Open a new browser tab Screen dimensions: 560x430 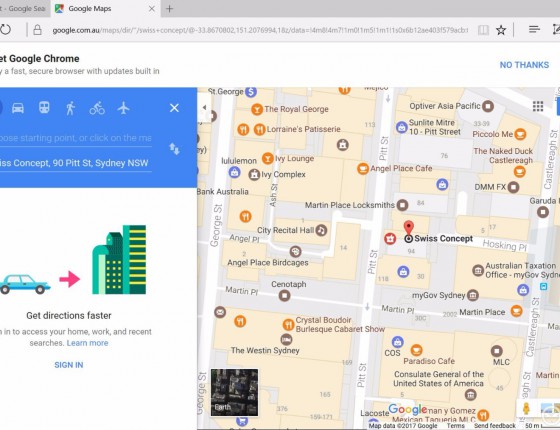[170, 9]
